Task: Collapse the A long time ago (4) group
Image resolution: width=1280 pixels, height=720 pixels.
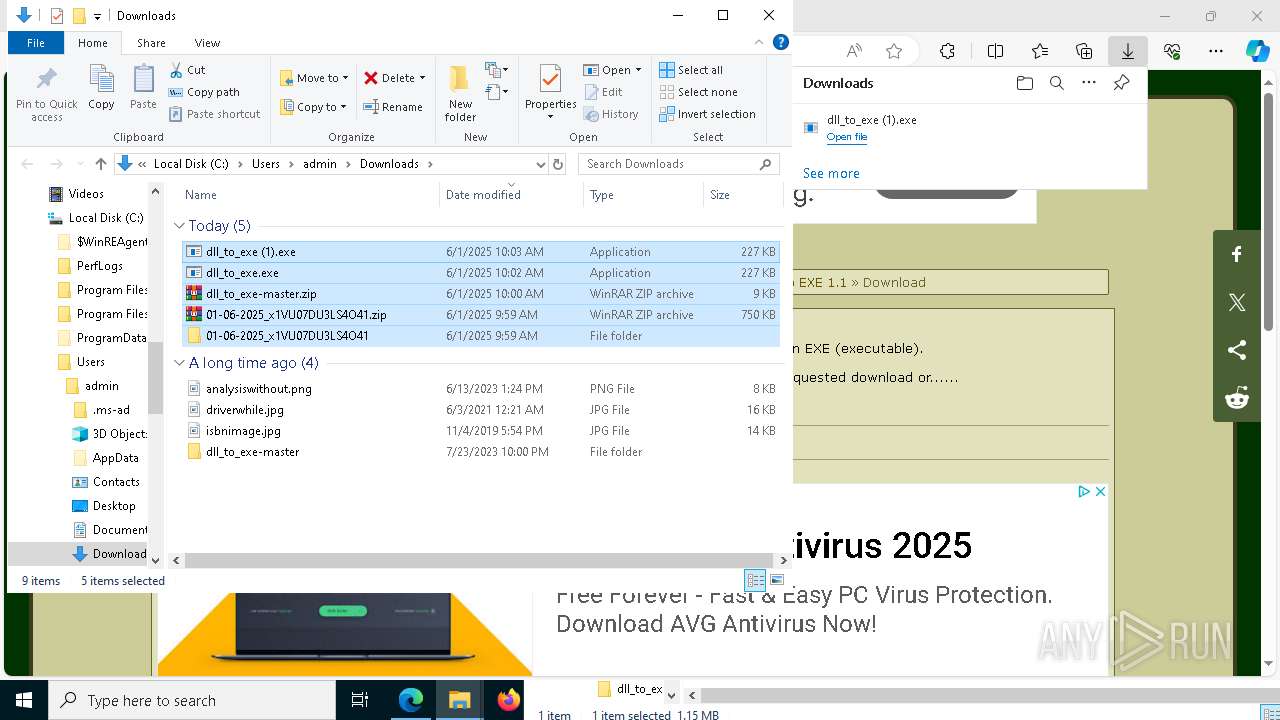Action: coord(180,363)
